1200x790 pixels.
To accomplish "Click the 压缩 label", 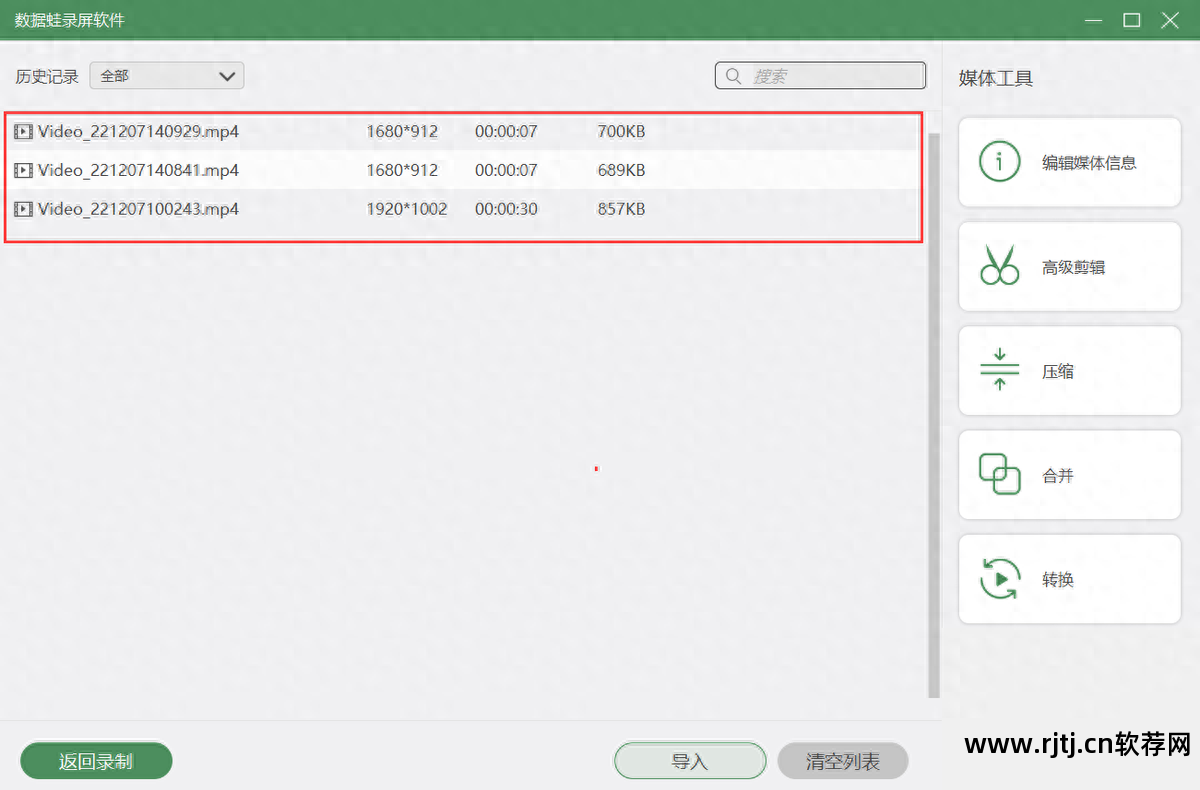I will (1058, 371).
